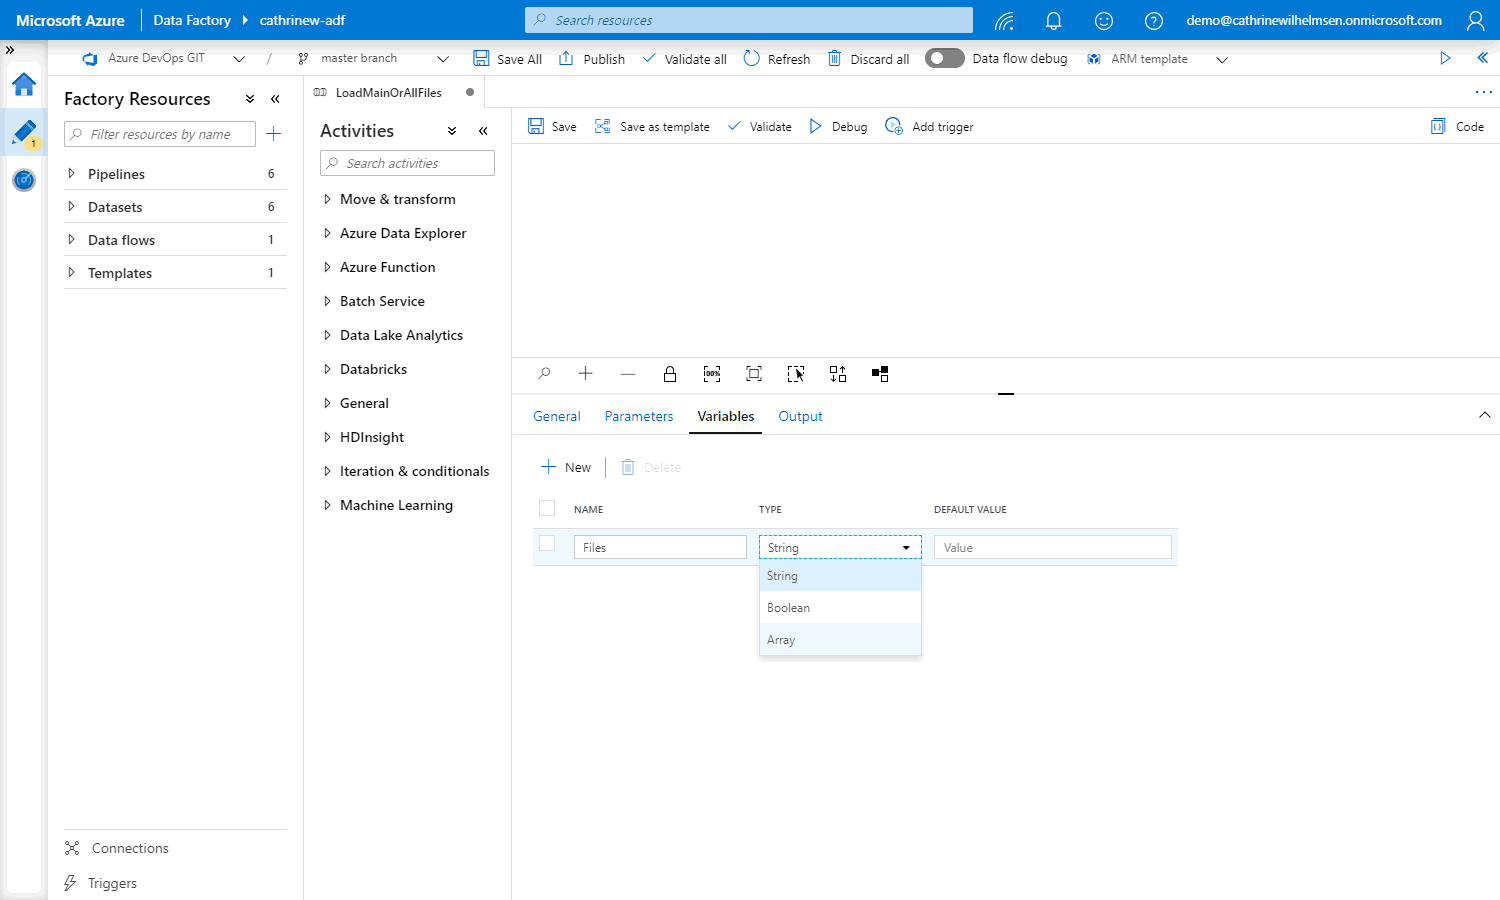The height and width of the screenshot is (900, 1500).
Task: Check the select-all checkbox in header
Action: pyautogui.click(x=547, y=508)
